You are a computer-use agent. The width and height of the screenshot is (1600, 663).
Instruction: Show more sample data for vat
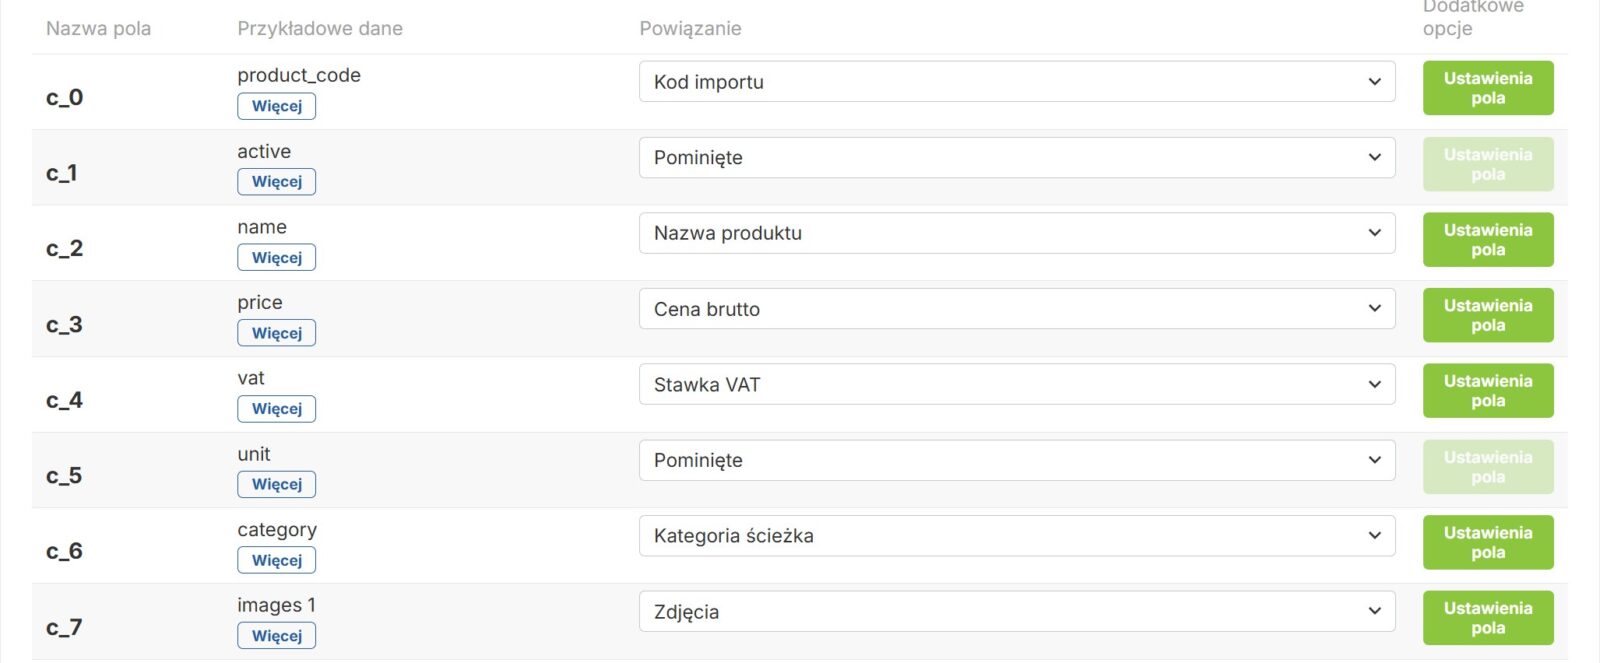tap(276, 409)
